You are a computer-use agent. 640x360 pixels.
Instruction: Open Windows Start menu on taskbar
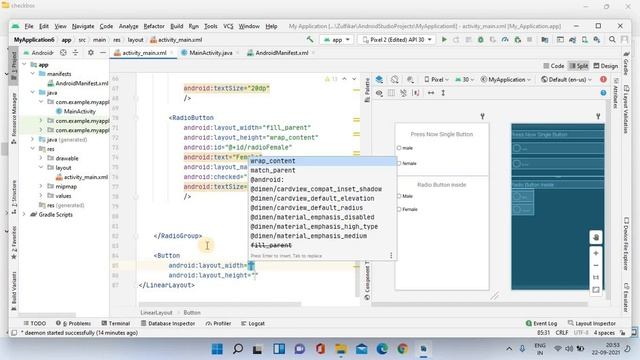217,349
